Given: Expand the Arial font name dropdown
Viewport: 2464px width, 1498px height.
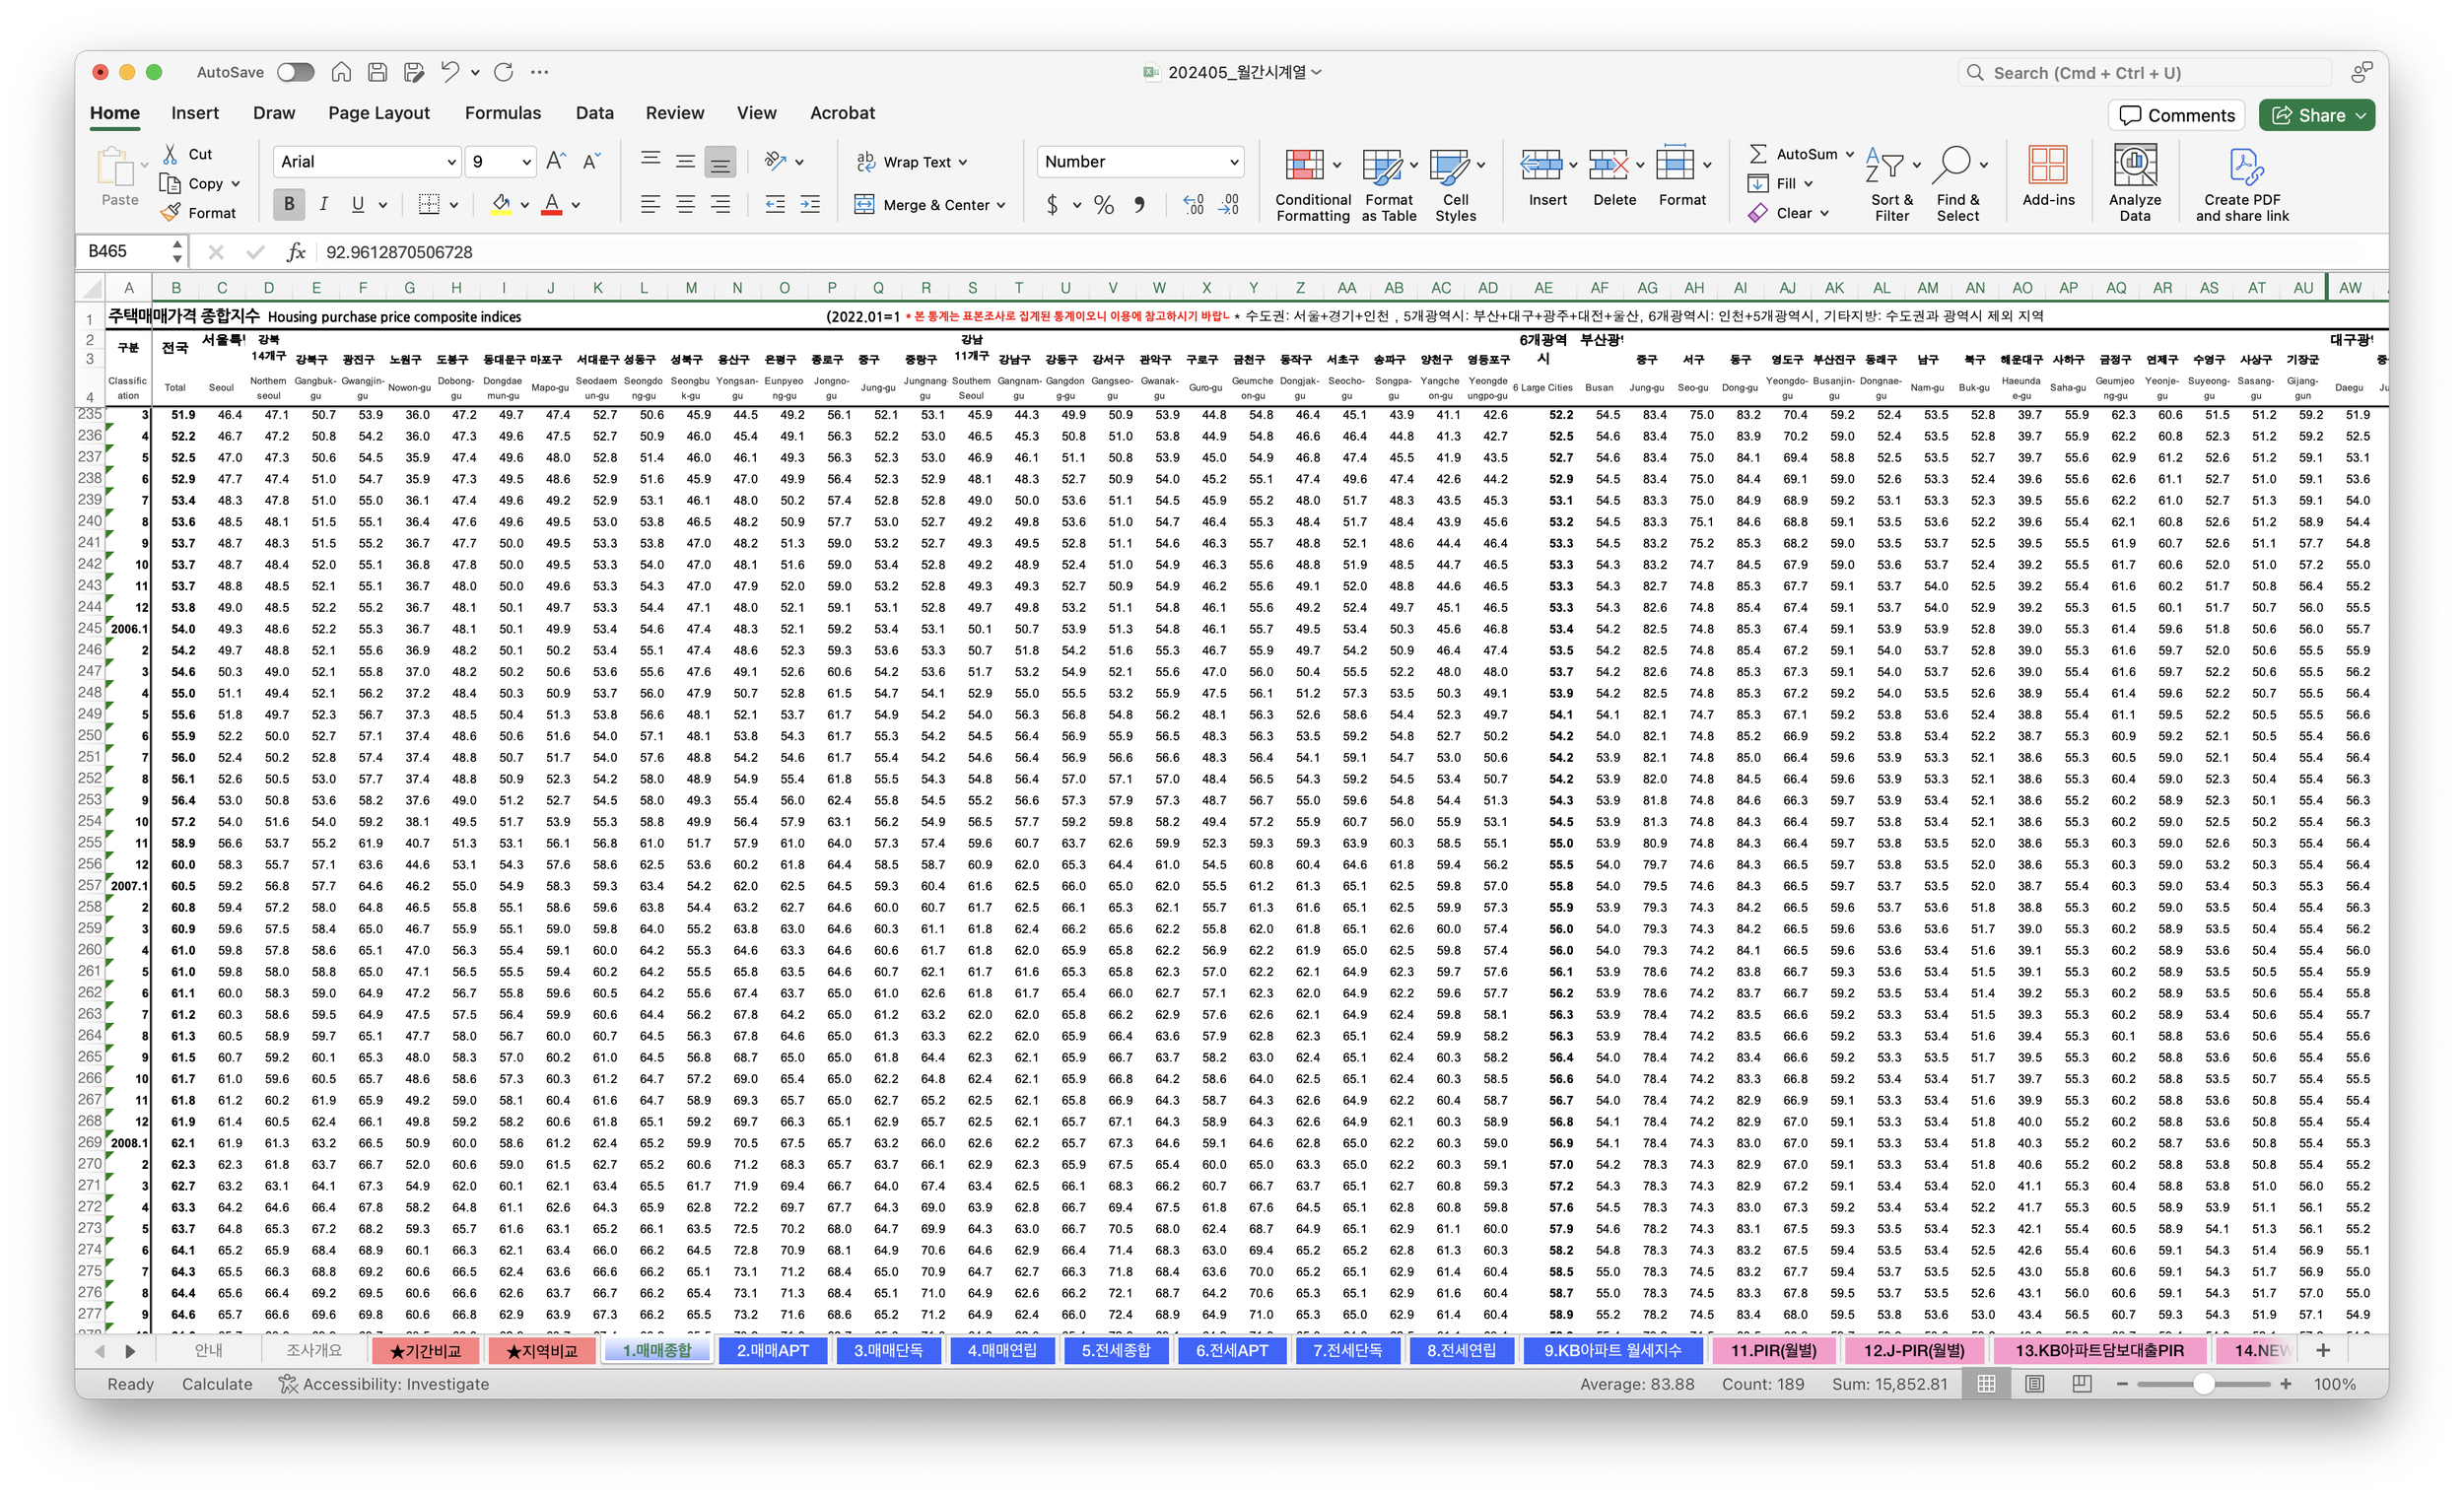Looking at the screenshot, I should [451, 162].
